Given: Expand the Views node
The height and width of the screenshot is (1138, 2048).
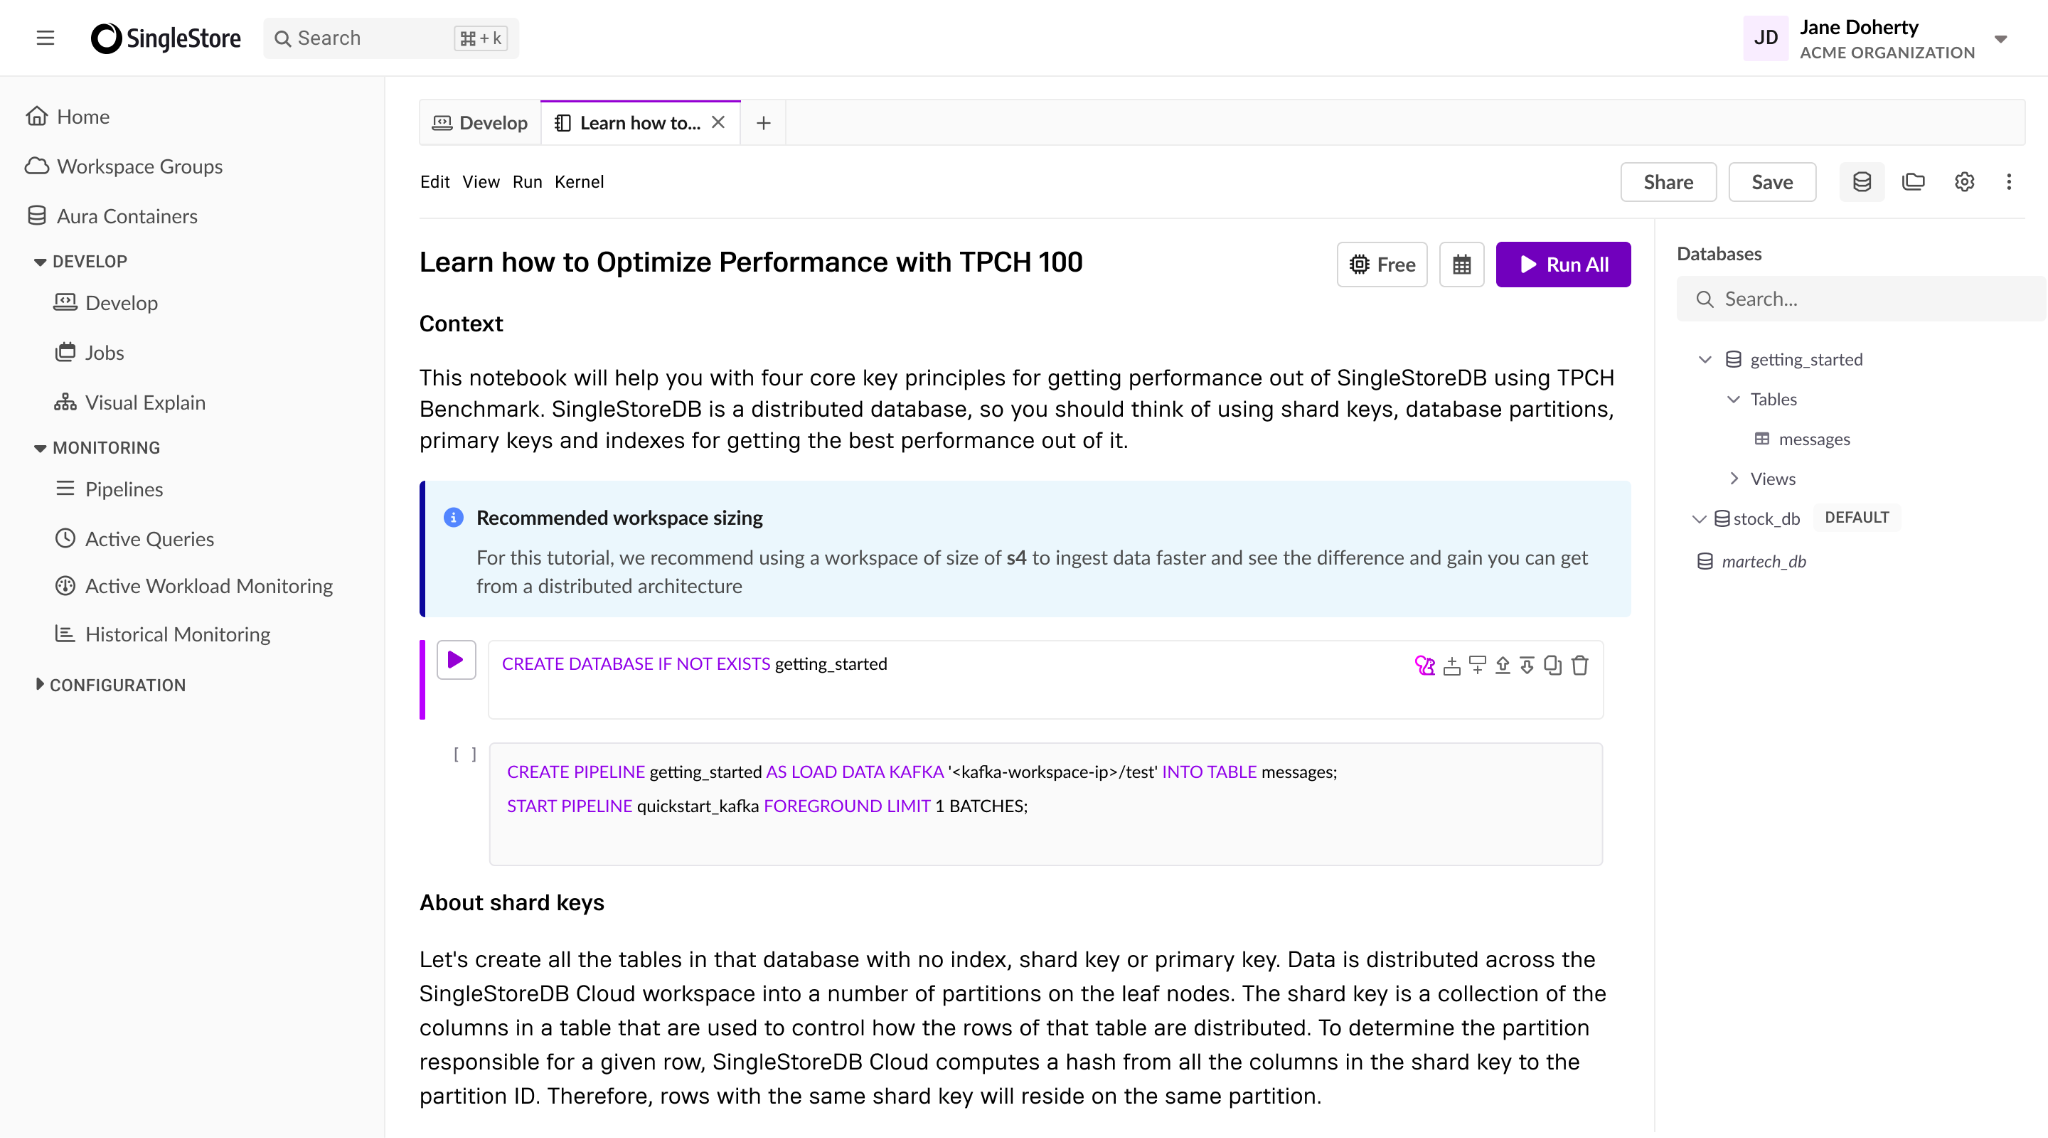Looking at the screenshot, I should tap(1733, 479).
